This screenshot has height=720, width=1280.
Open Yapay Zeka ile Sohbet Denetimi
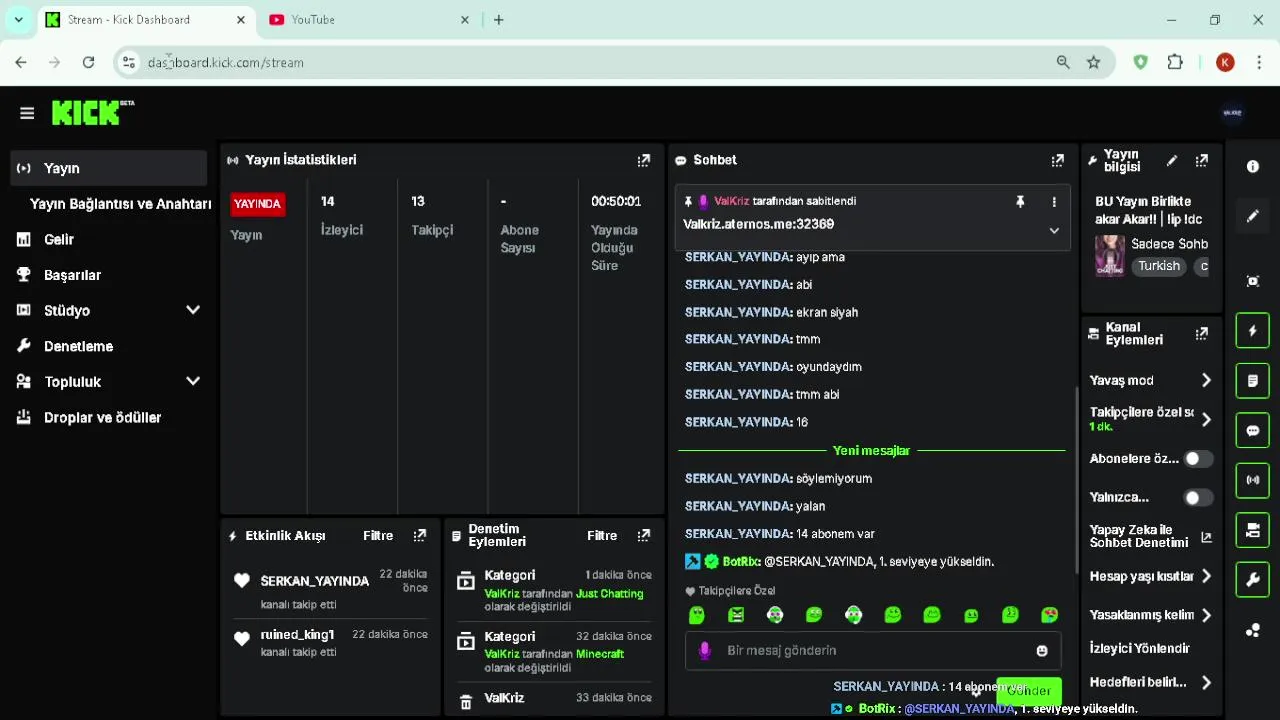[1150, 537]
